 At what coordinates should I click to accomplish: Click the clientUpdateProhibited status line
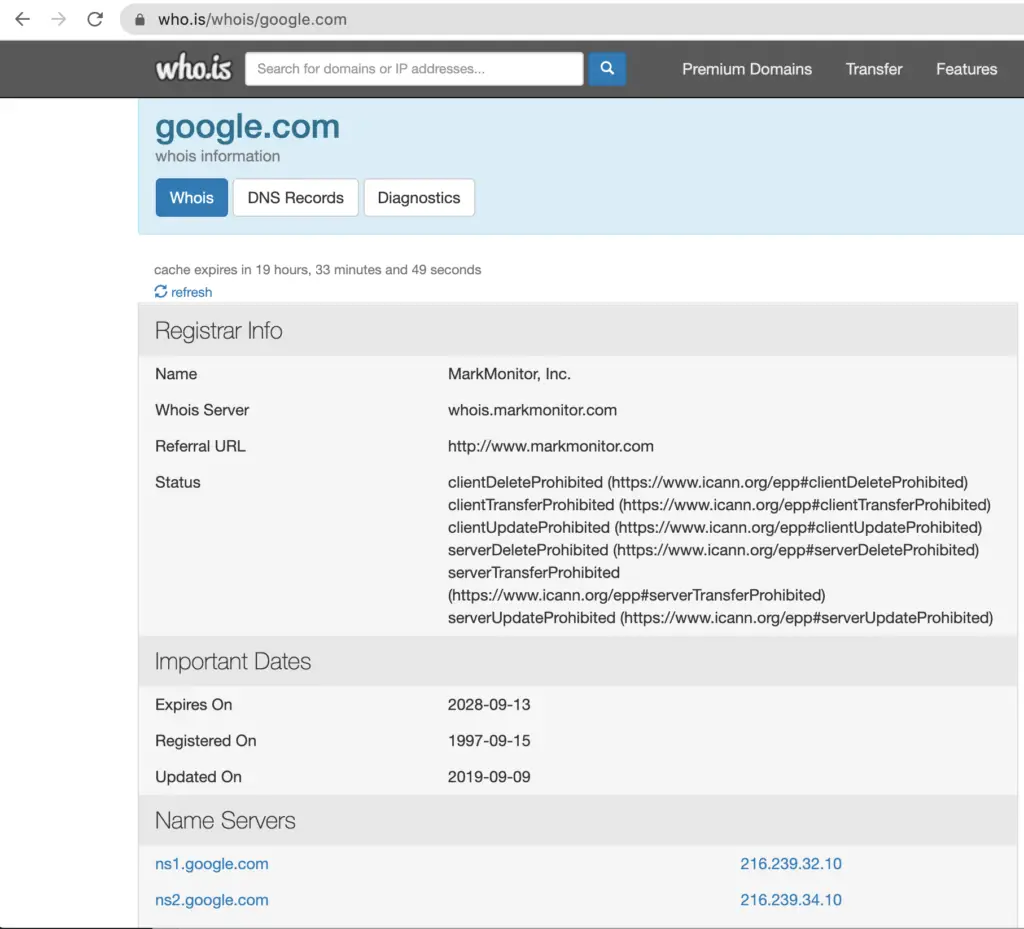[715, 527]
